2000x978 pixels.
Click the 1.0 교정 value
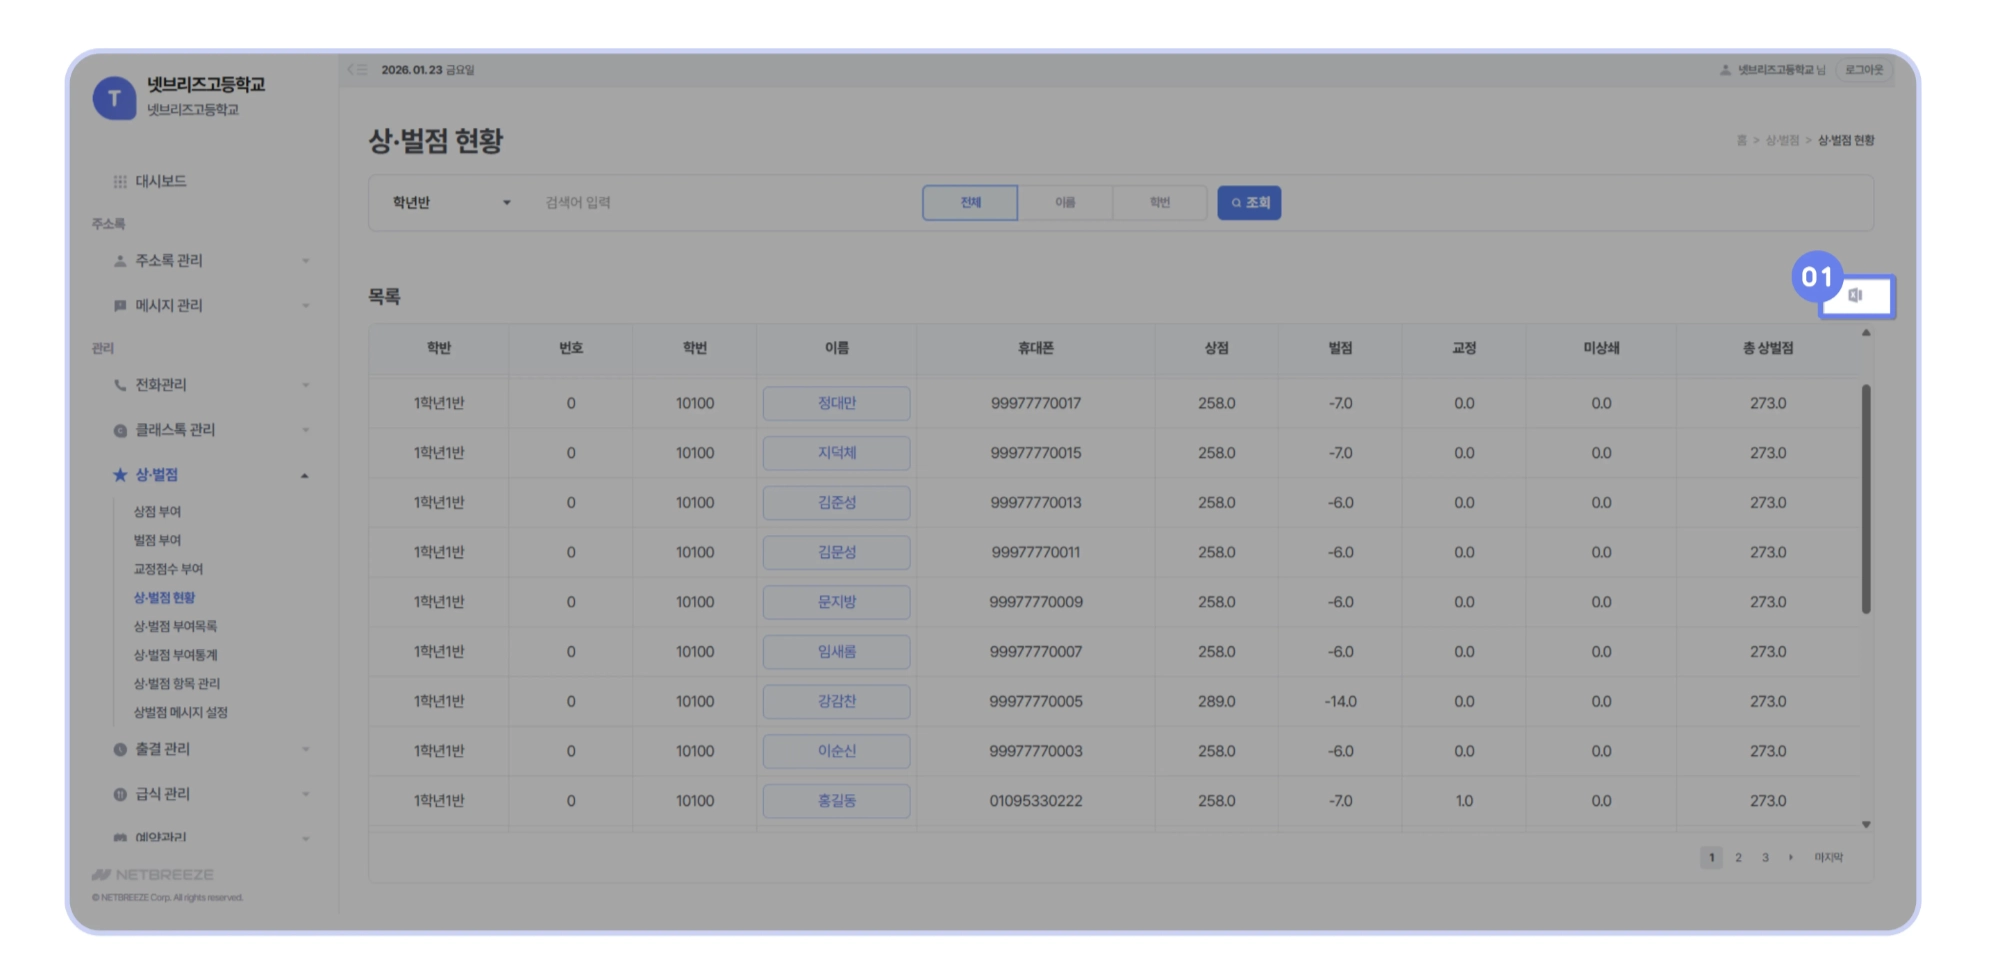(1464, 801)
